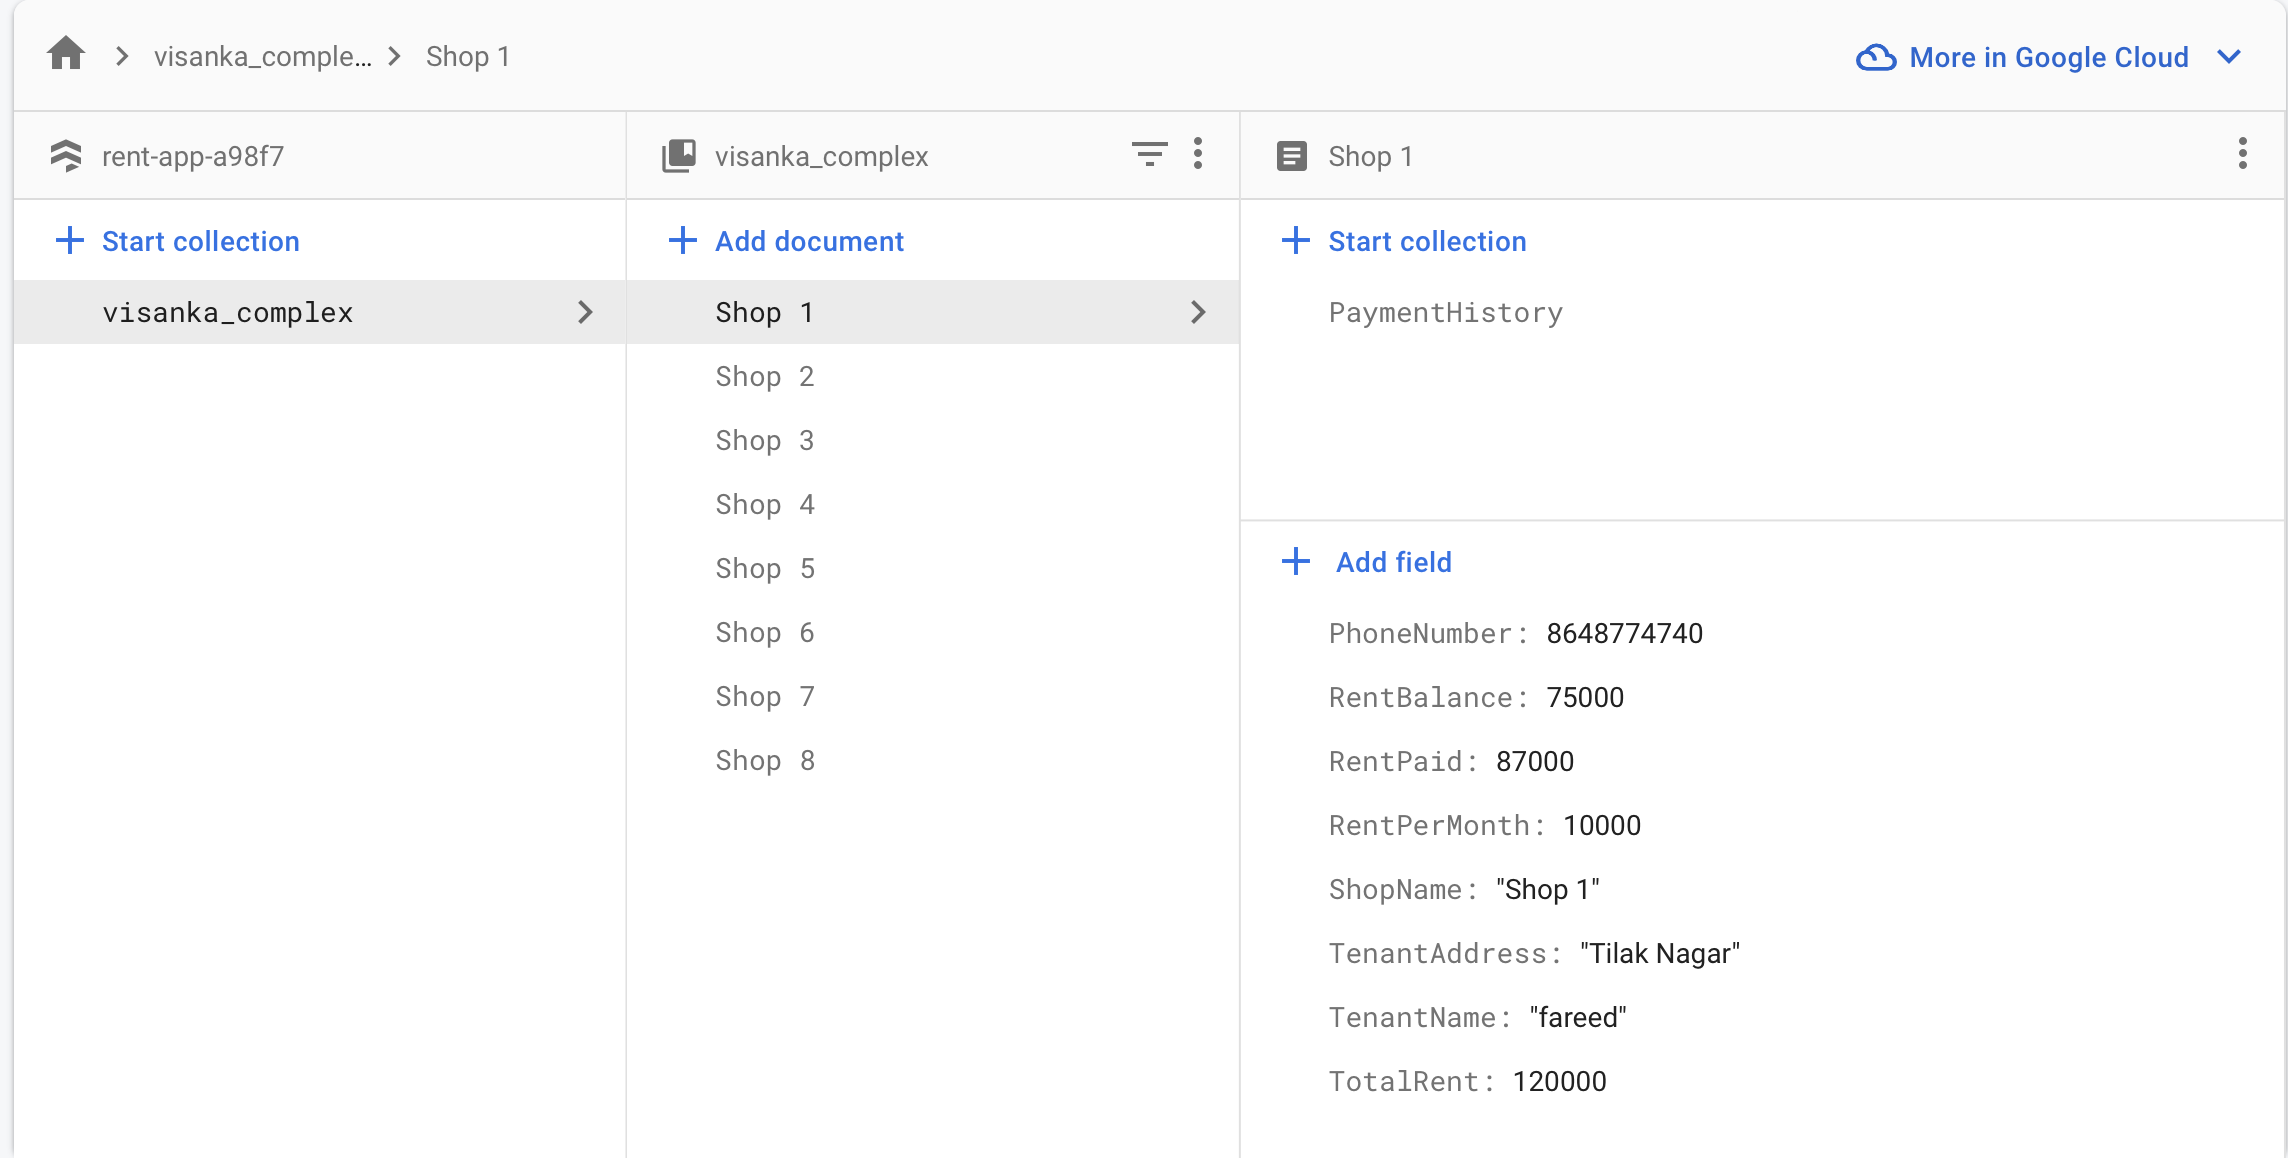
Task: Open the overflow menu for Shop 1 document
Action: tap(2242, 154)
